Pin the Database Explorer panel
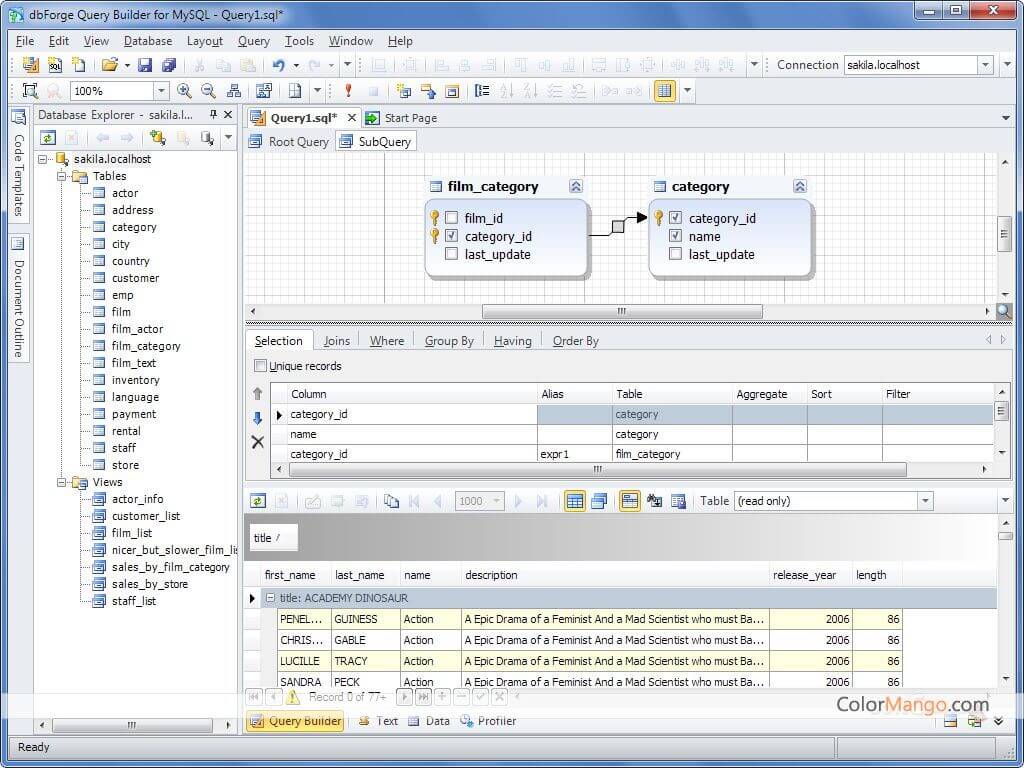 213,114
